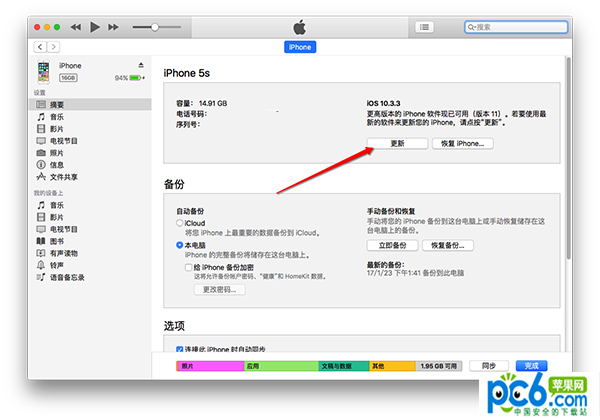Enable the 给 iPhone 备份加密 checkbox
Screen dimensions: 600x420
coord(189,267)
